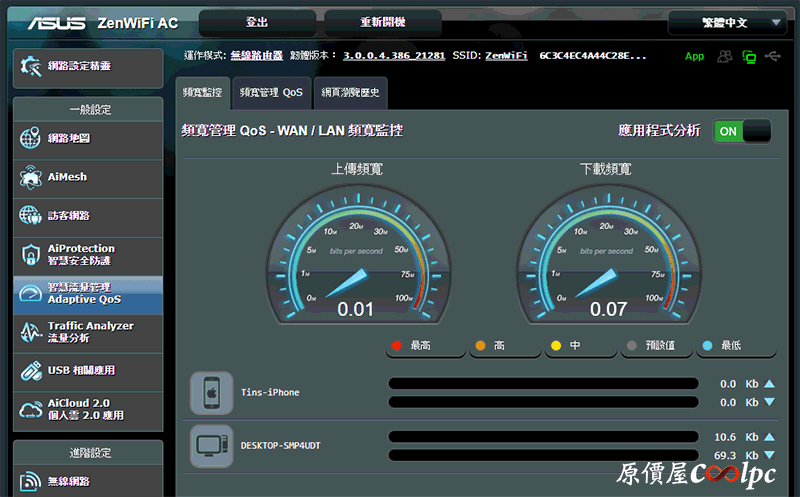Click the green network clients status icon

click(749, 57)
